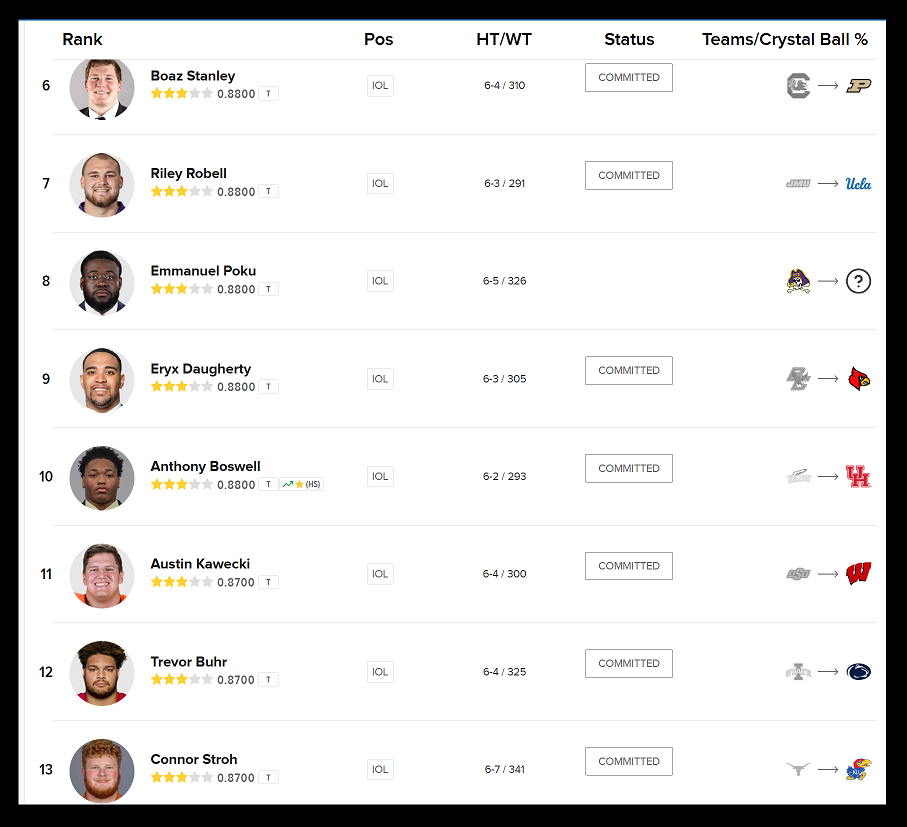Viewport: 907px width, 827px height.
Task: Click the South Carolina logo for Boaz Stanley
Action: pyautogui.click(x=797, y=86)
